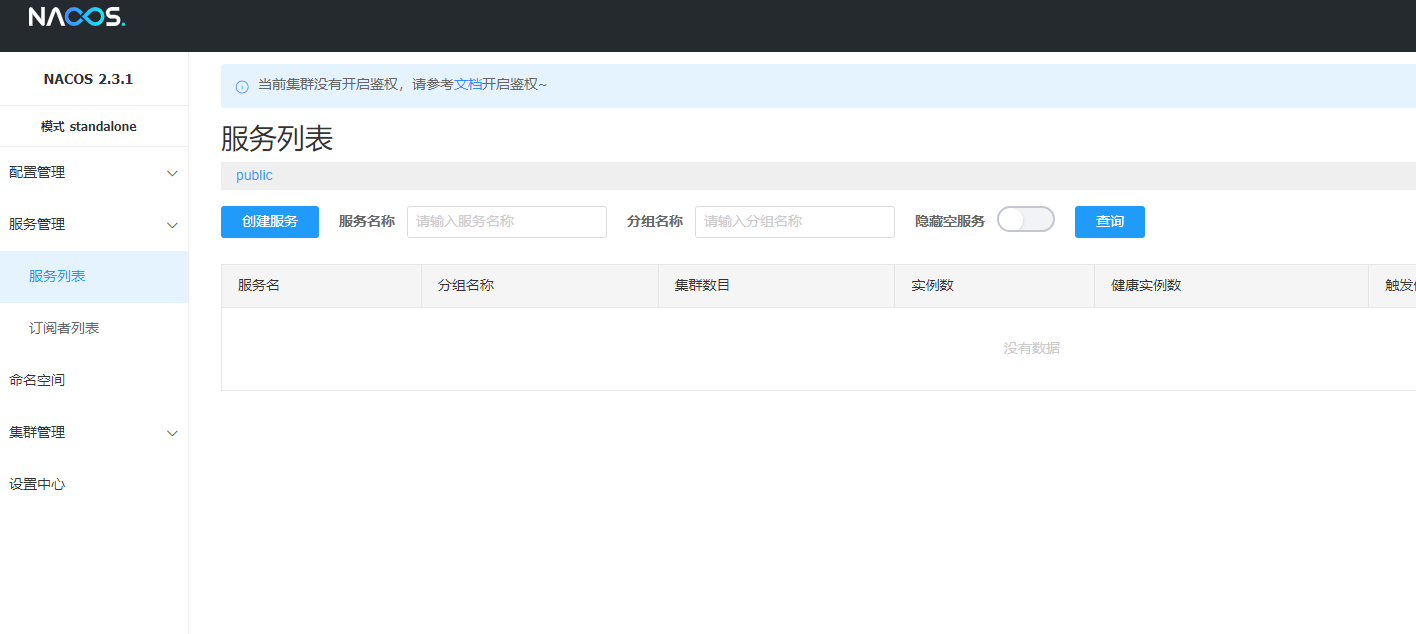Click the 实例数 column header
The height and width of the screenshot is (634, 1416).
(932, 286)
